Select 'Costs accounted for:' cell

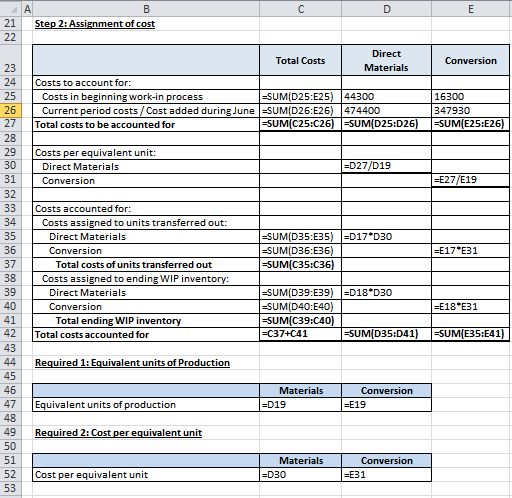(x=146, y=208)
